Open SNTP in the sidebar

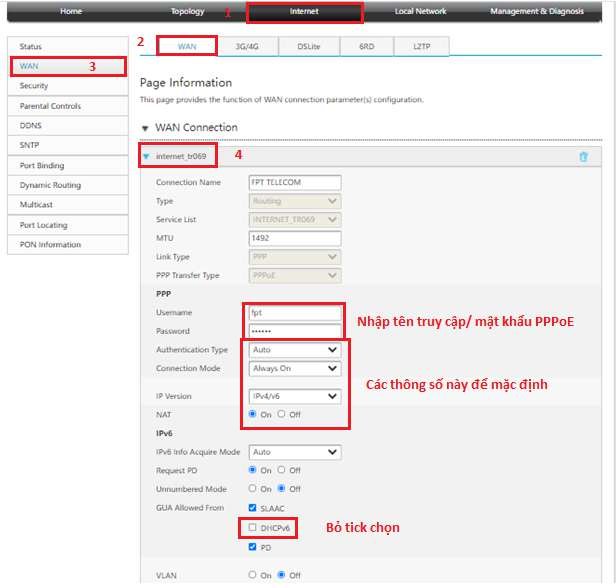[x=68, y=145]
